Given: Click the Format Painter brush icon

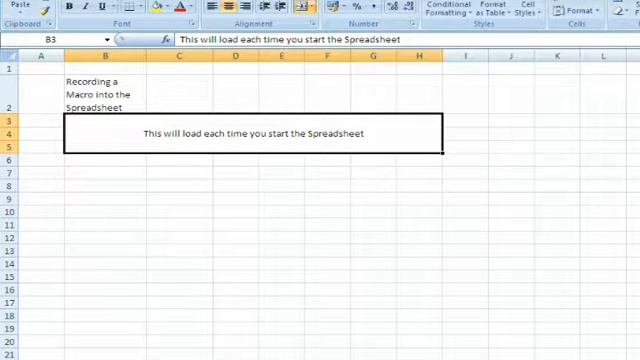Looking at the screenshot, I should [45, 11].
